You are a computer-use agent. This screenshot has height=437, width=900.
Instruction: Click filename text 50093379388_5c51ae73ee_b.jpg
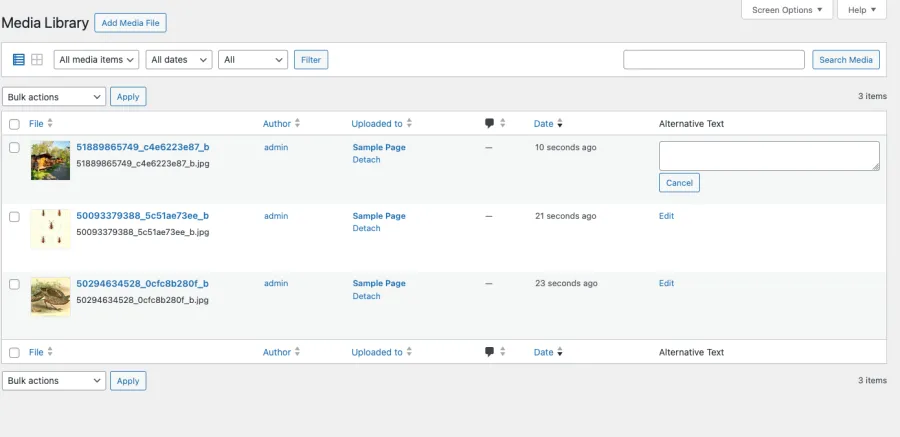(143, 233)
